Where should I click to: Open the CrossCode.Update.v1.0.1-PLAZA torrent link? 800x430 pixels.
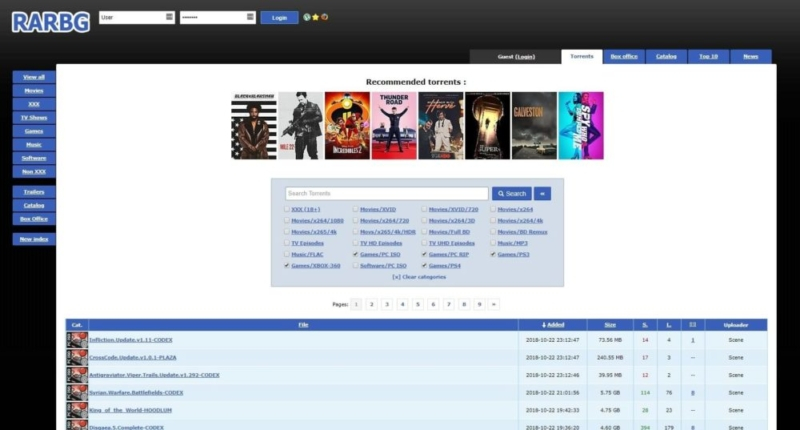pyautogui.click(x=133, y=358)
